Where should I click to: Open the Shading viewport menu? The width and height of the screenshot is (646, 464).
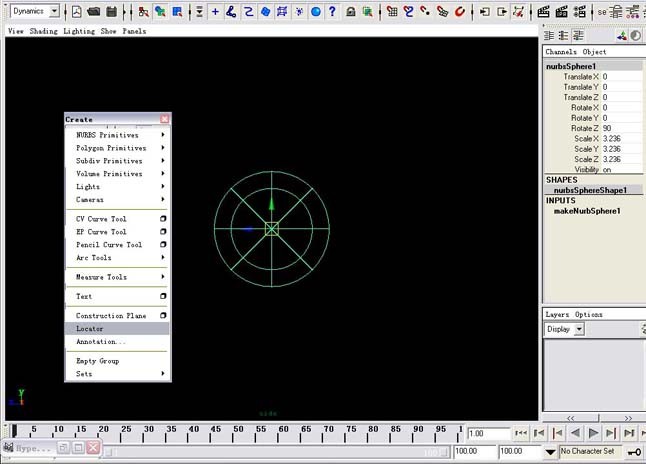coord(44,31)
